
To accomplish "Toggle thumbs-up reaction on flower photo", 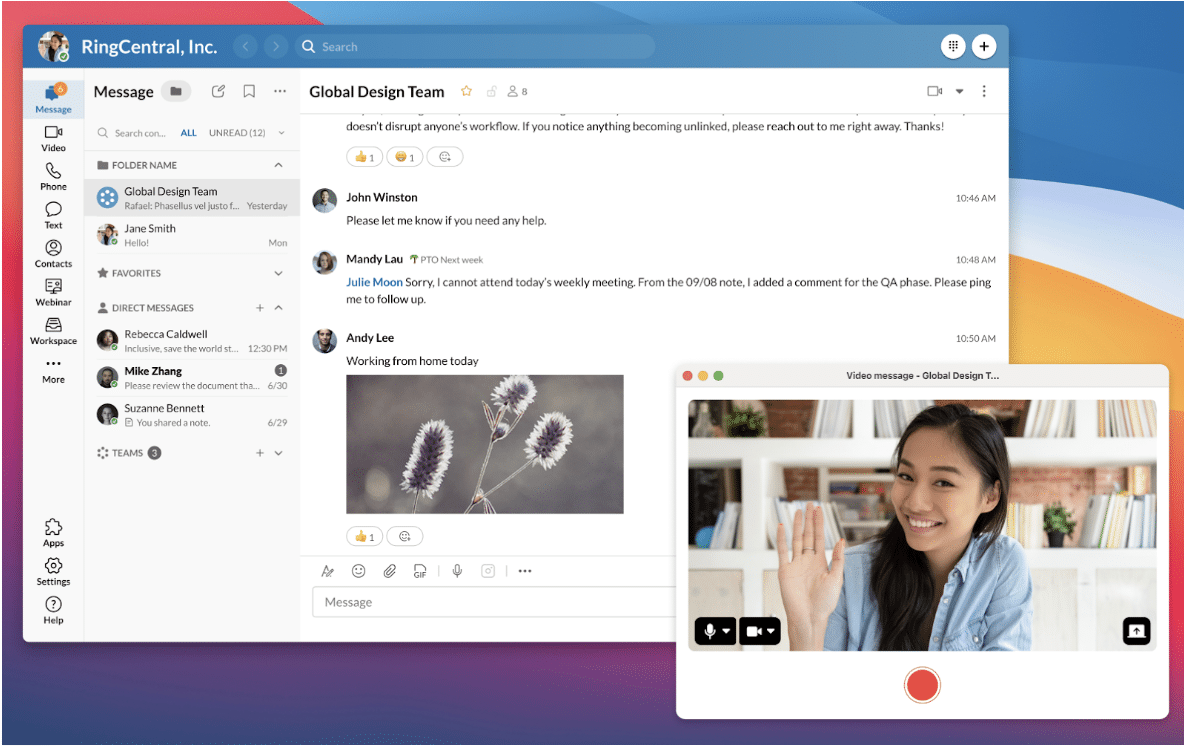I will point(364,537).
